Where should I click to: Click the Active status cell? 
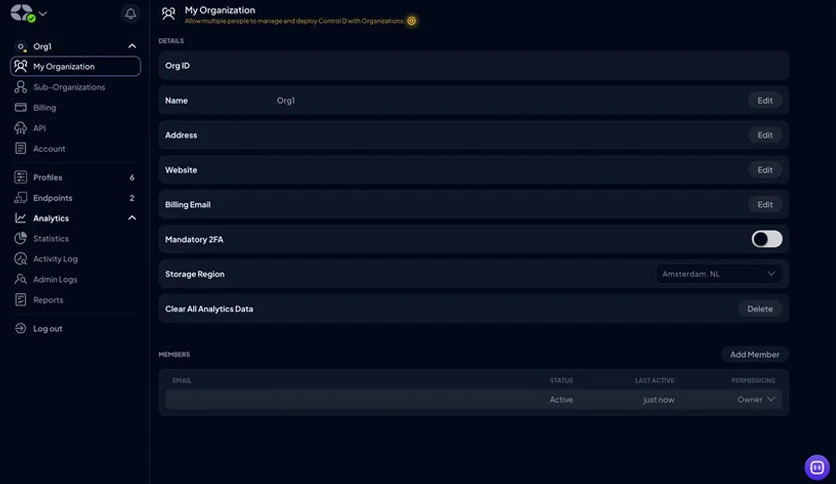[x=561, y=400]
